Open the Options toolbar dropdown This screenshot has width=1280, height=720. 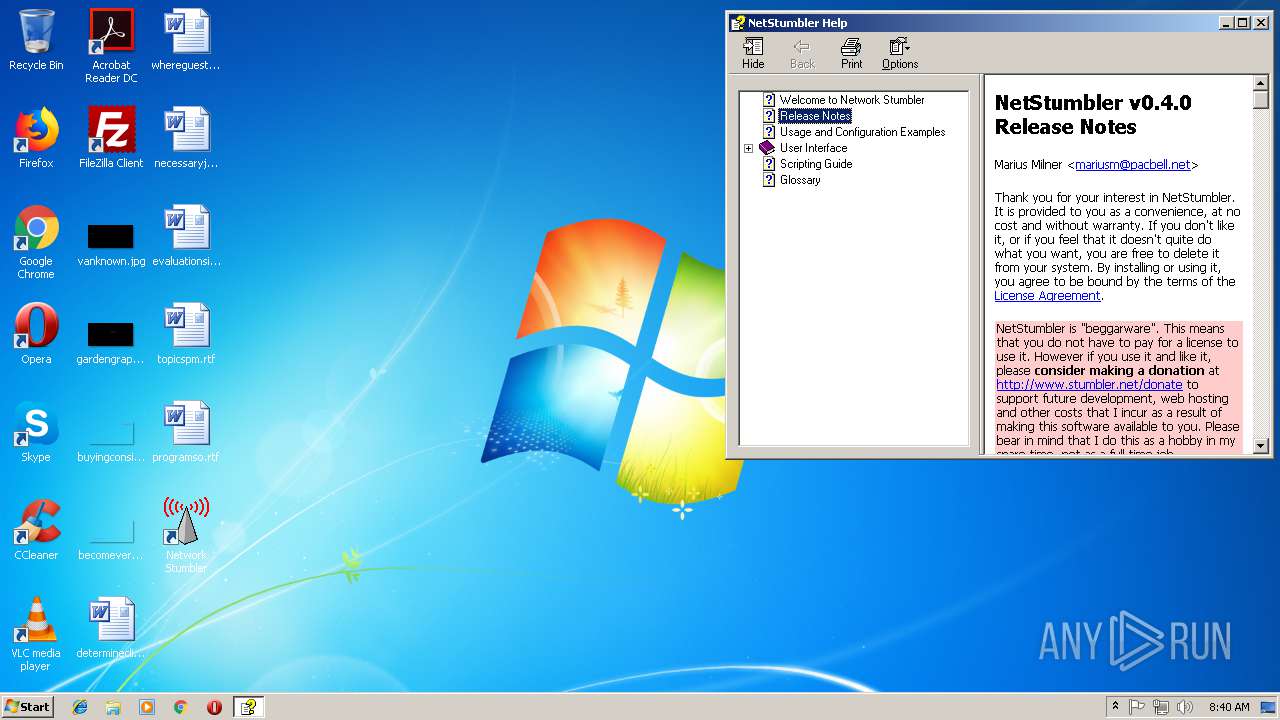tap(900, 54)
